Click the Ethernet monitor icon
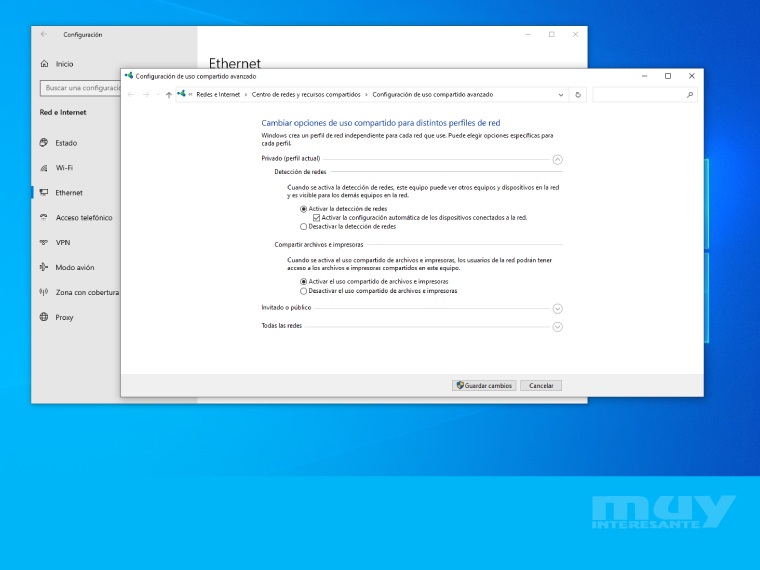This screenshot has width=760, height=570. pos(44,192)
